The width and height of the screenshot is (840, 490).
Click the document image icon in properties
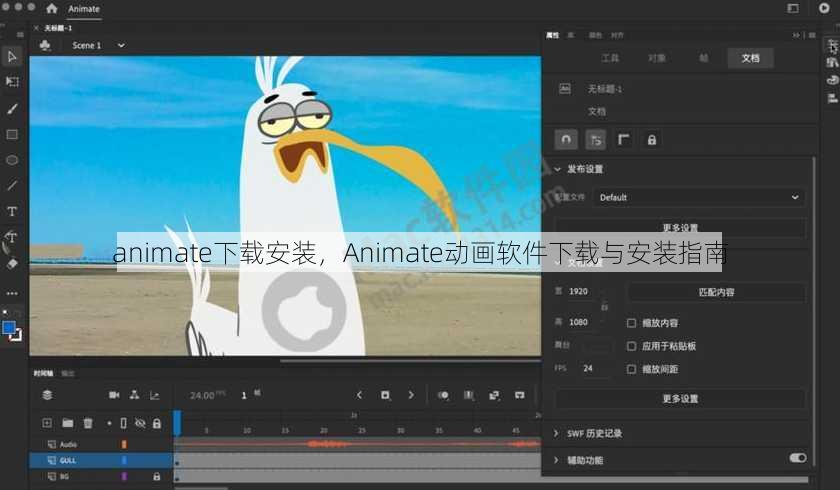(x=565, y=88)
